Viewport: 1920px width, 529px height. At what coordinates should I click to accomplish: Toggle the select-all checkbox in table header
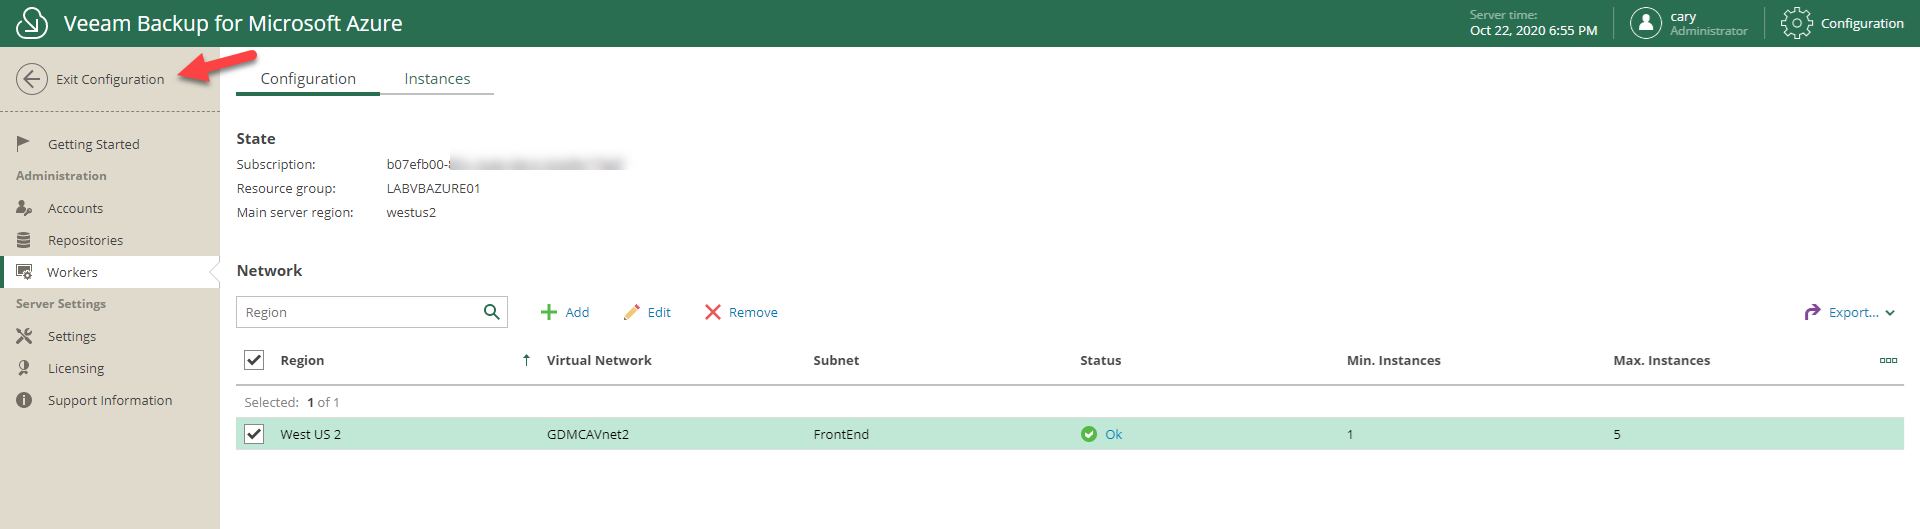[254, 360]
